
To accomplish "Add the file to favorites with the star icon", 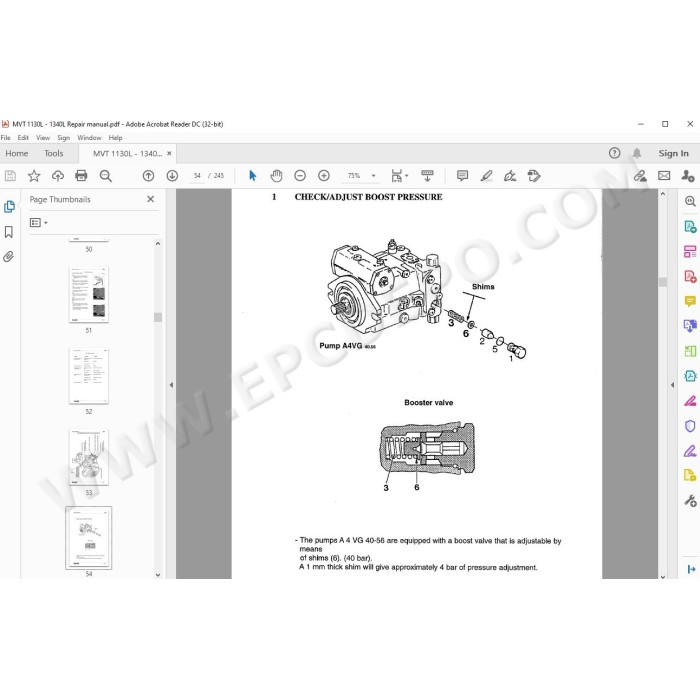I will pos(34,176).
